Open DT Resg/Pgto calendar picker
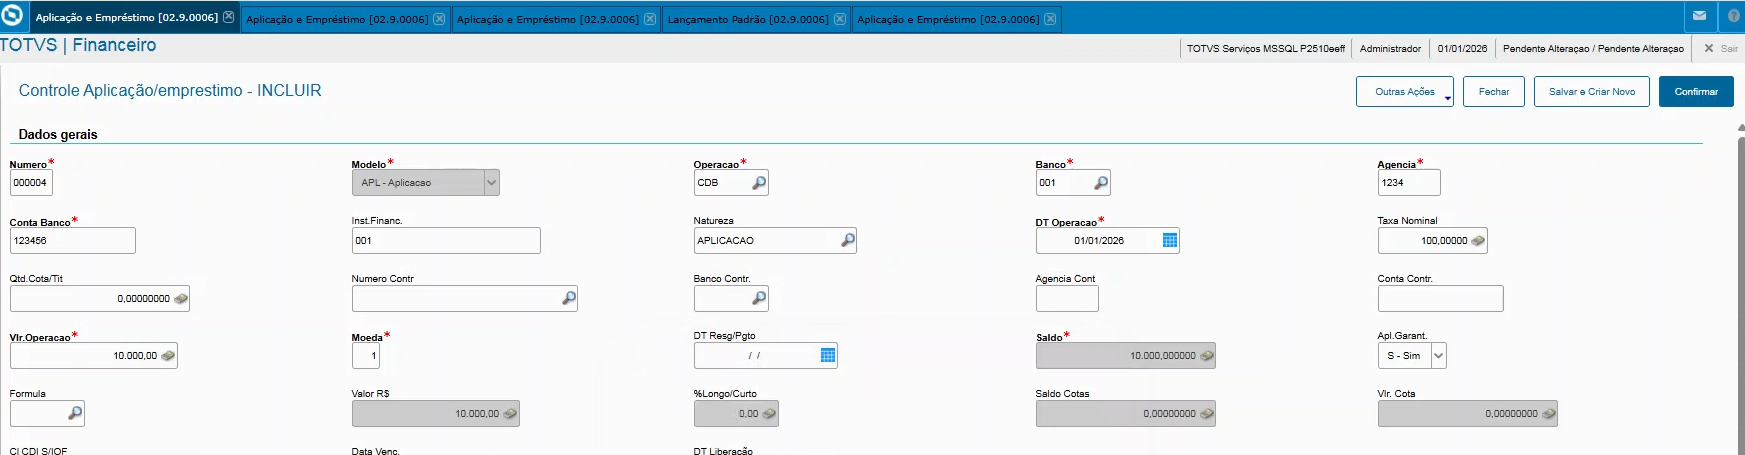 [x=828, y=355]
